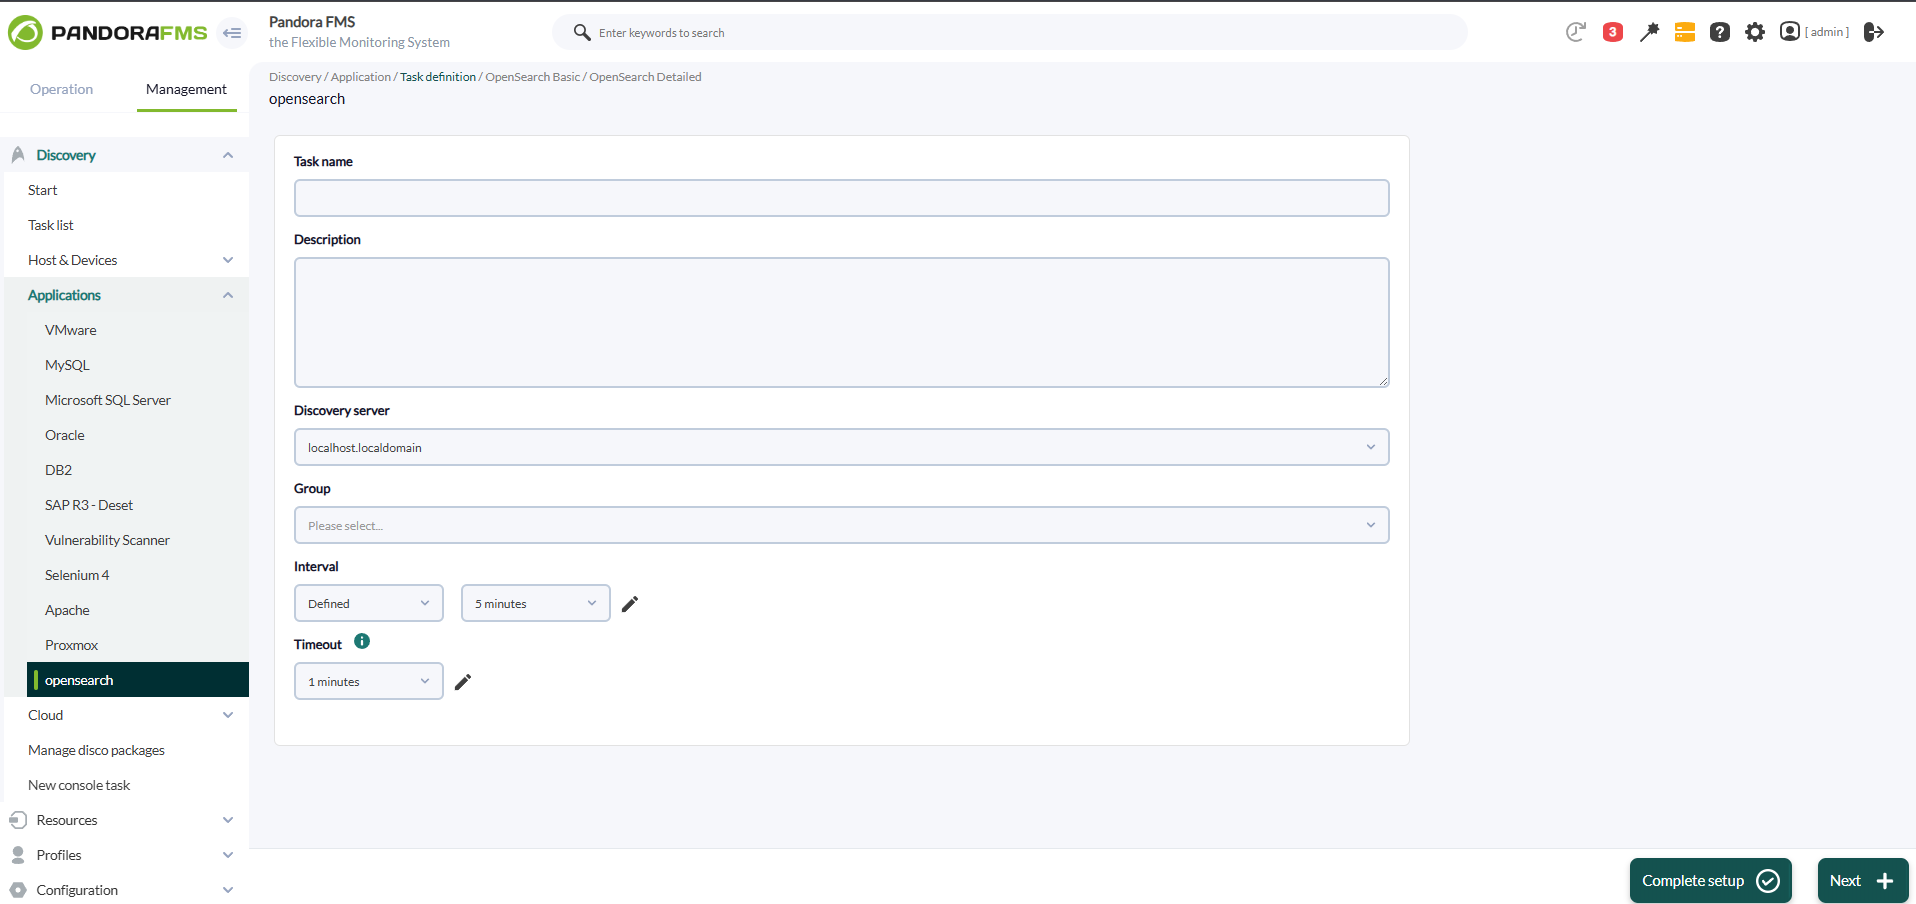Select Apache under Applications
The image size is (1916, 904).
(67, 610)
